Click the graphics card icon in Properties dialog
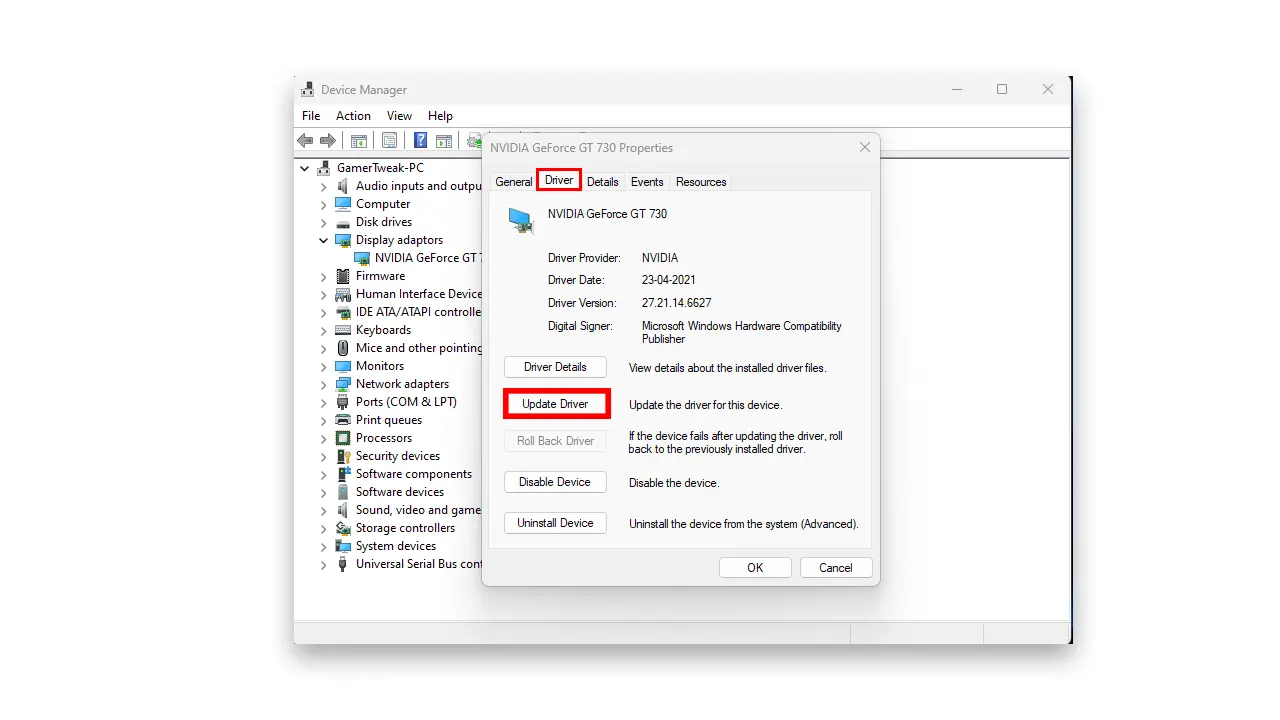This screenshot has width=1280, height=720. 521,221
